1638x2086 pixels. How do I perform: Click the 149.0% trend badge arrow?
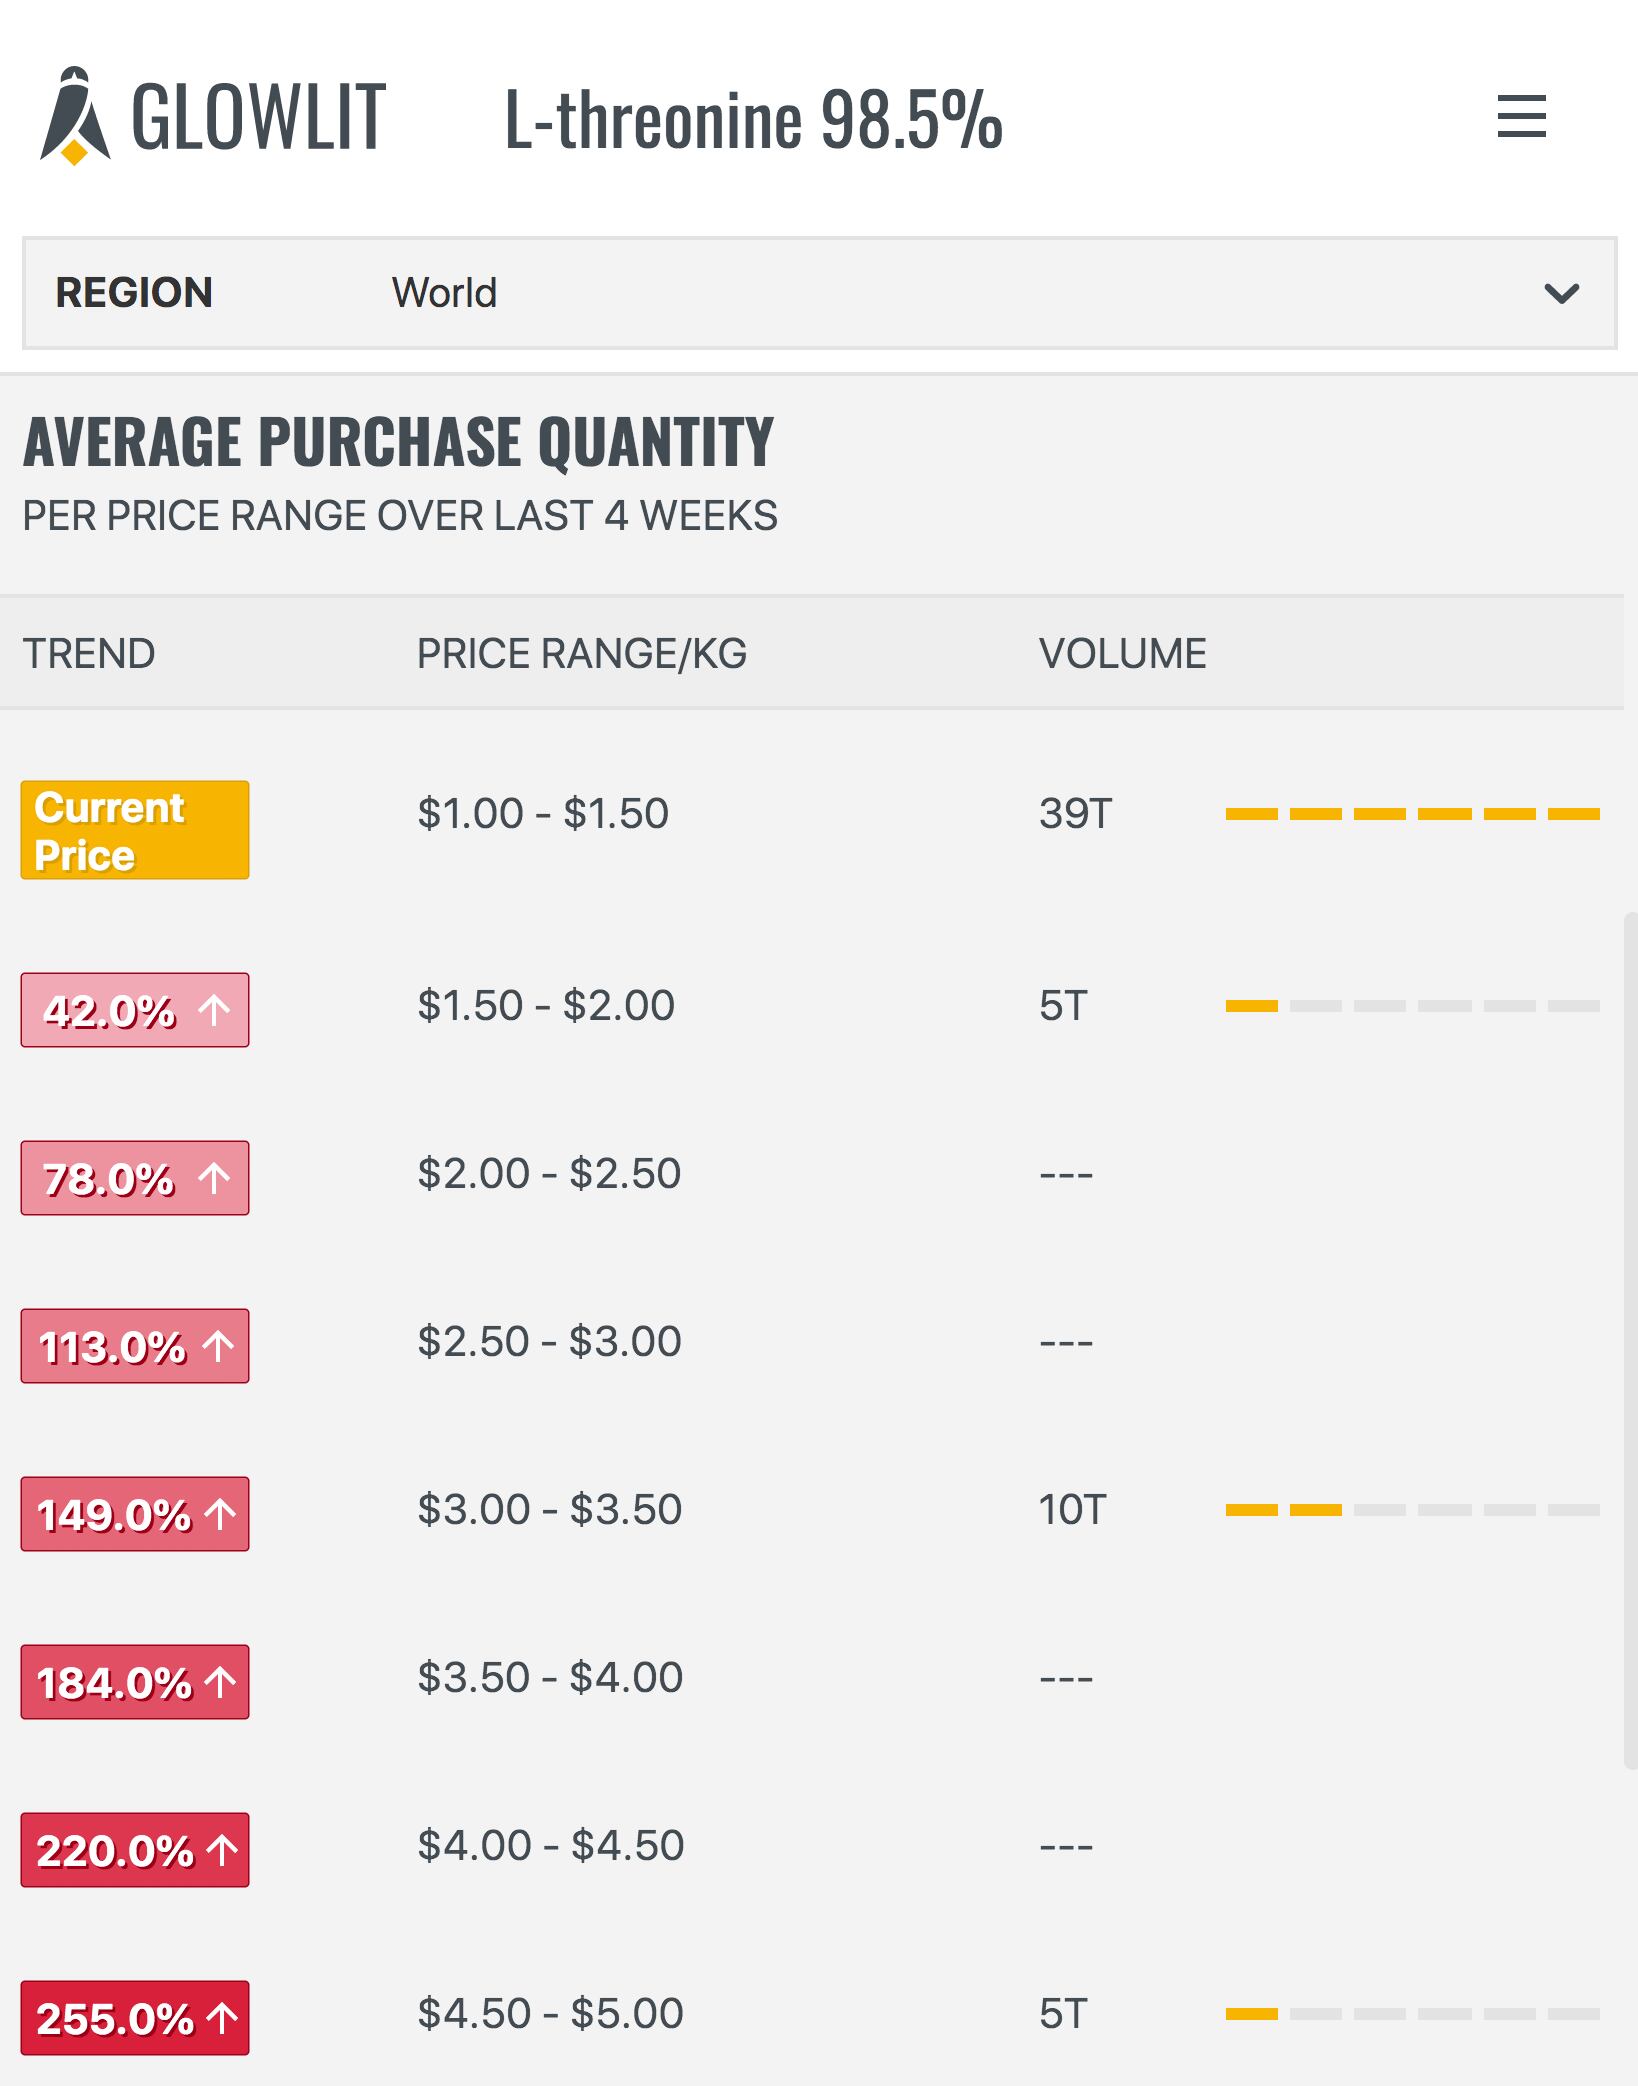tap(220, 1514)
